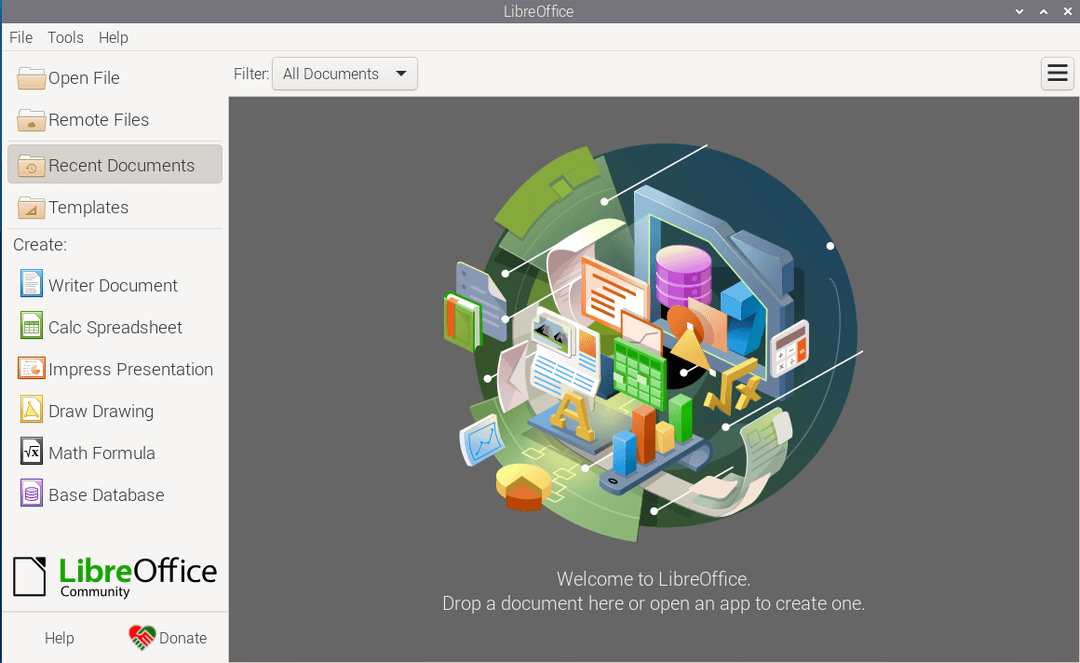The image size is (1080, 663).
Task: Create a new Draw Drawing
Action: click(100, 411)
